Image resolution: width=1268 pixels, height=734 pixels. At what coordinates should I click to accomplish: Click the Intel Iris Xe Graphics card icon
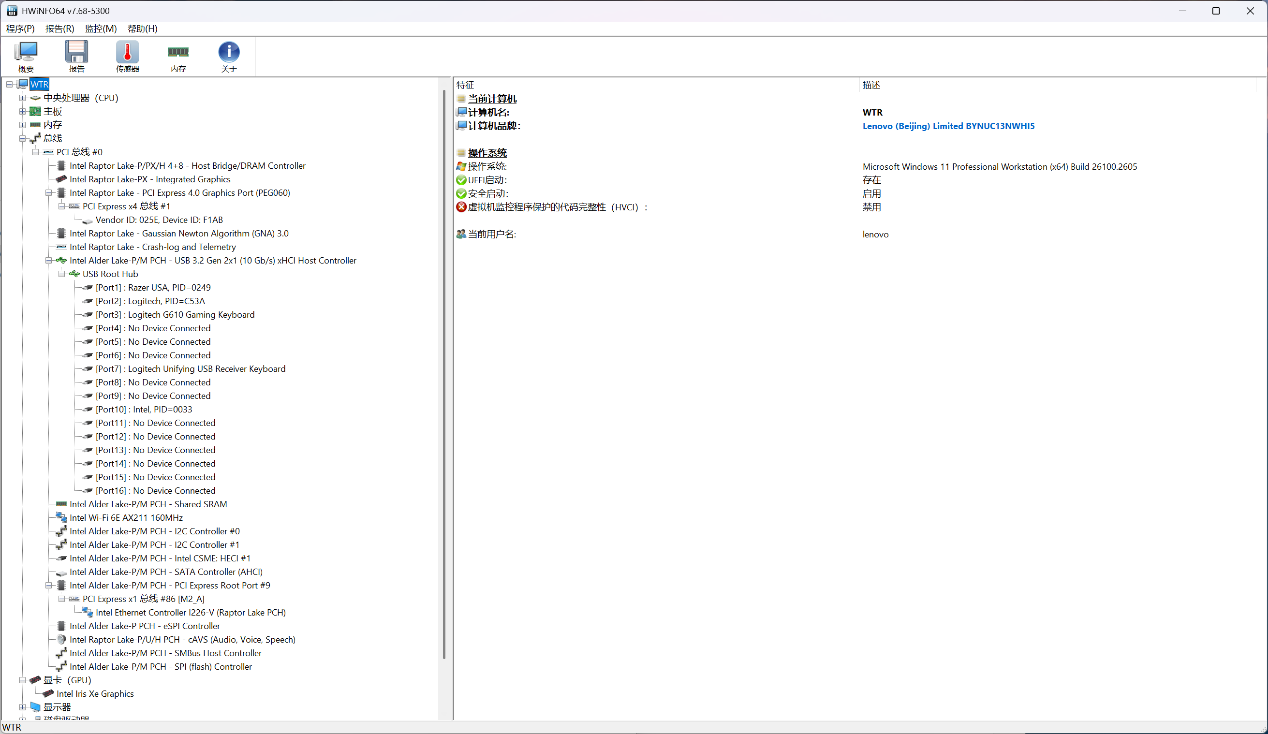[48, 694]
